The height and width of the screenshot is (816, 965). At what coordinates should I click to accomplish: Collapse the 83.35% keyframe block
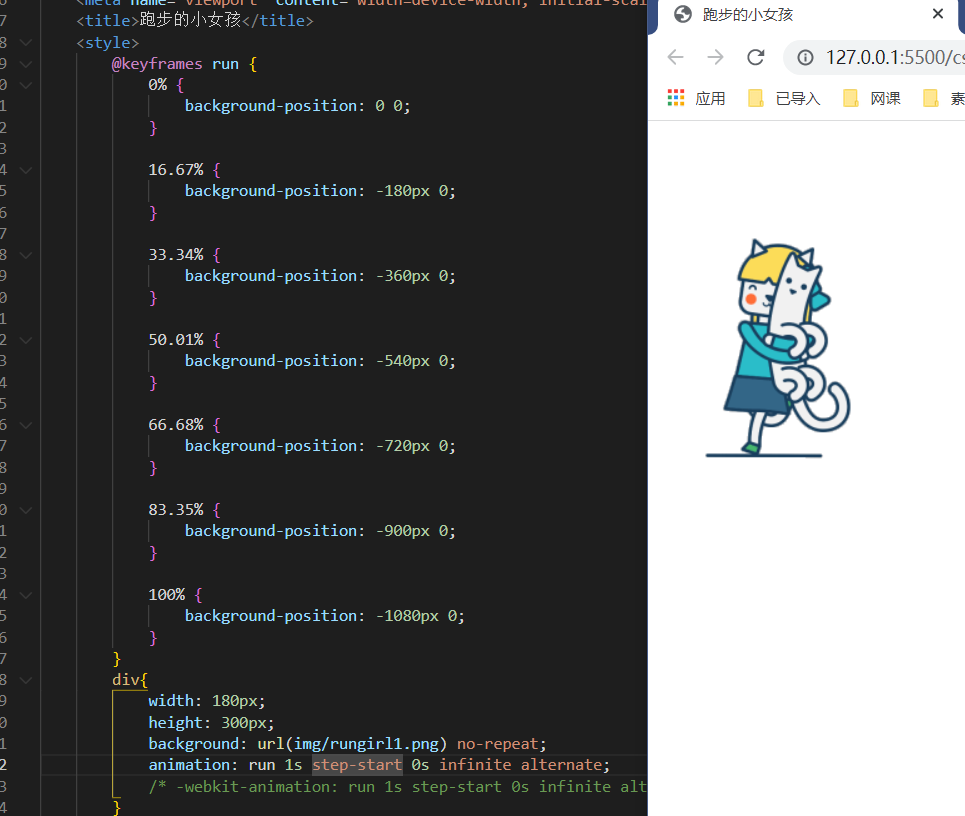click(x=26, y=510)
